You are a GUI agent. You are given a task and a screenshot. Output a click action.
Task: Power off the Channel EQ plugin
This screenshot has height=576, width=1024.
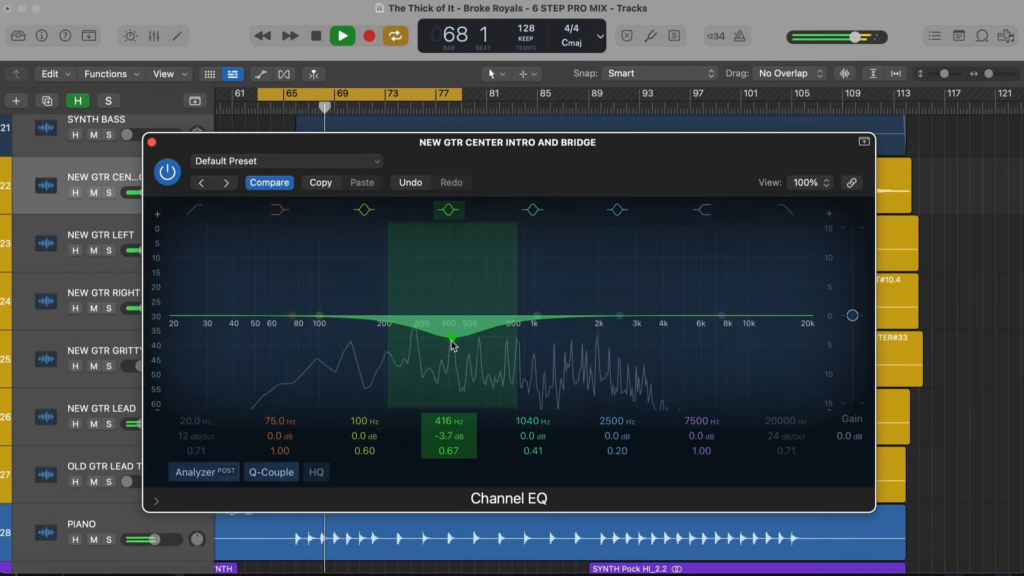coord(168,171)
